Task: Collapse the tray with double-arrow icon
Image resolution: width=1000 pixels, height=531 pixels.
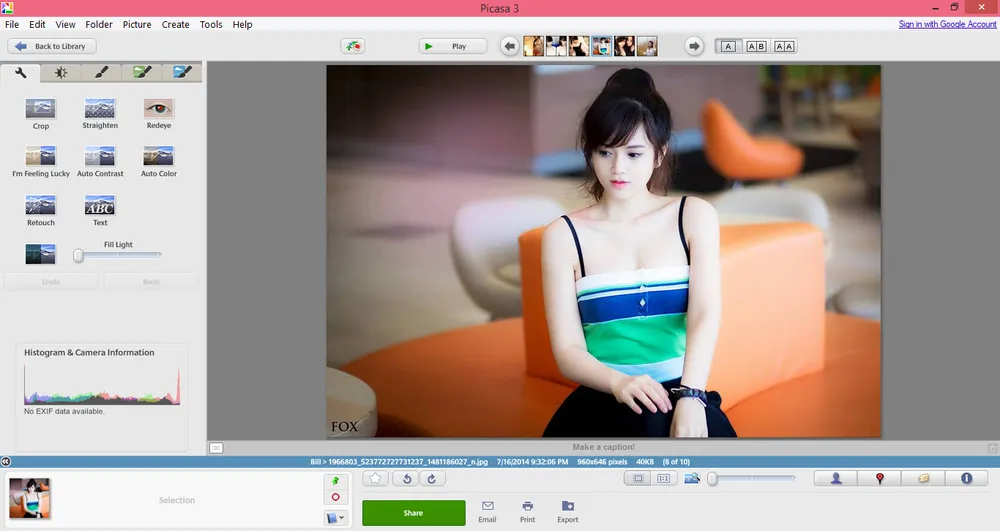Action: [x=6, y=462]
